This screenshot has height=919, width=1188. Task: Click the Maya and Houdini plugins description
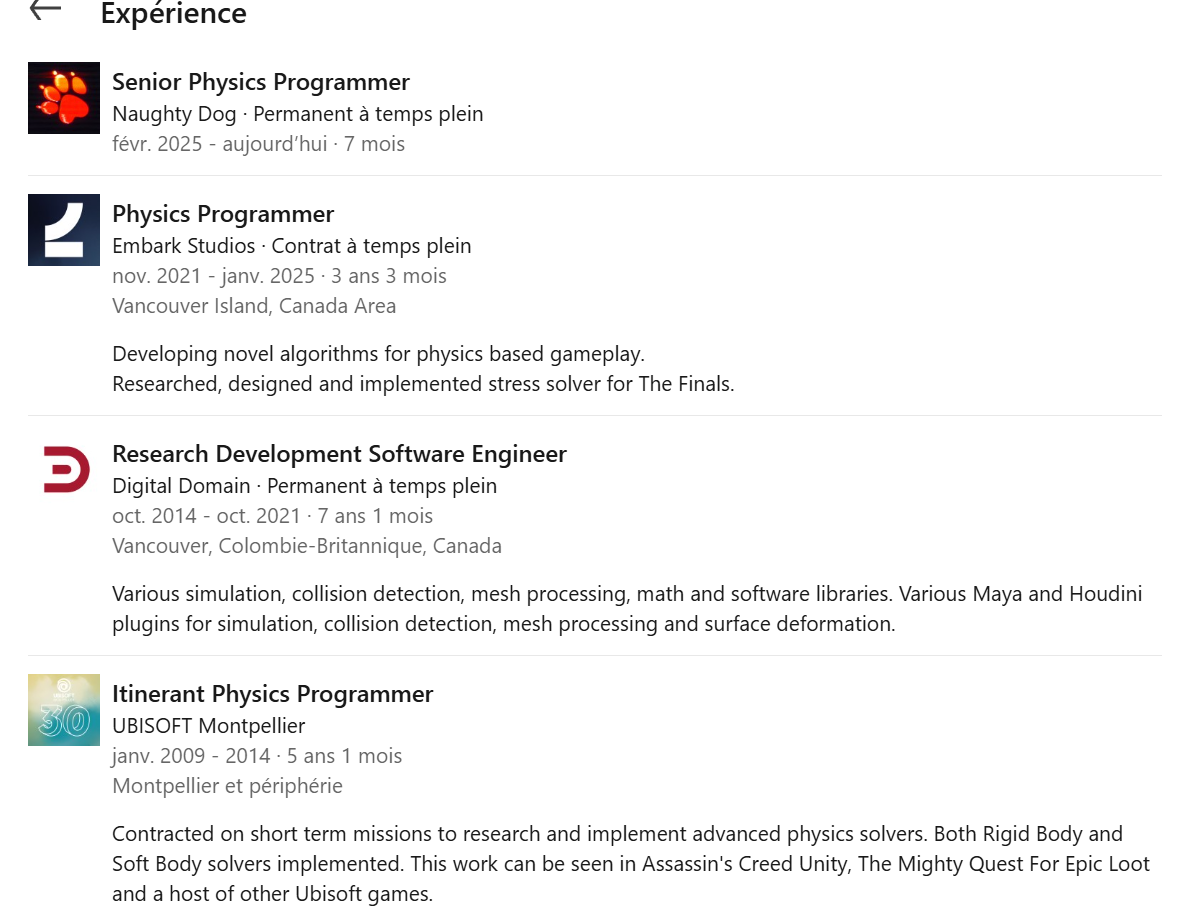pos(627,609)
